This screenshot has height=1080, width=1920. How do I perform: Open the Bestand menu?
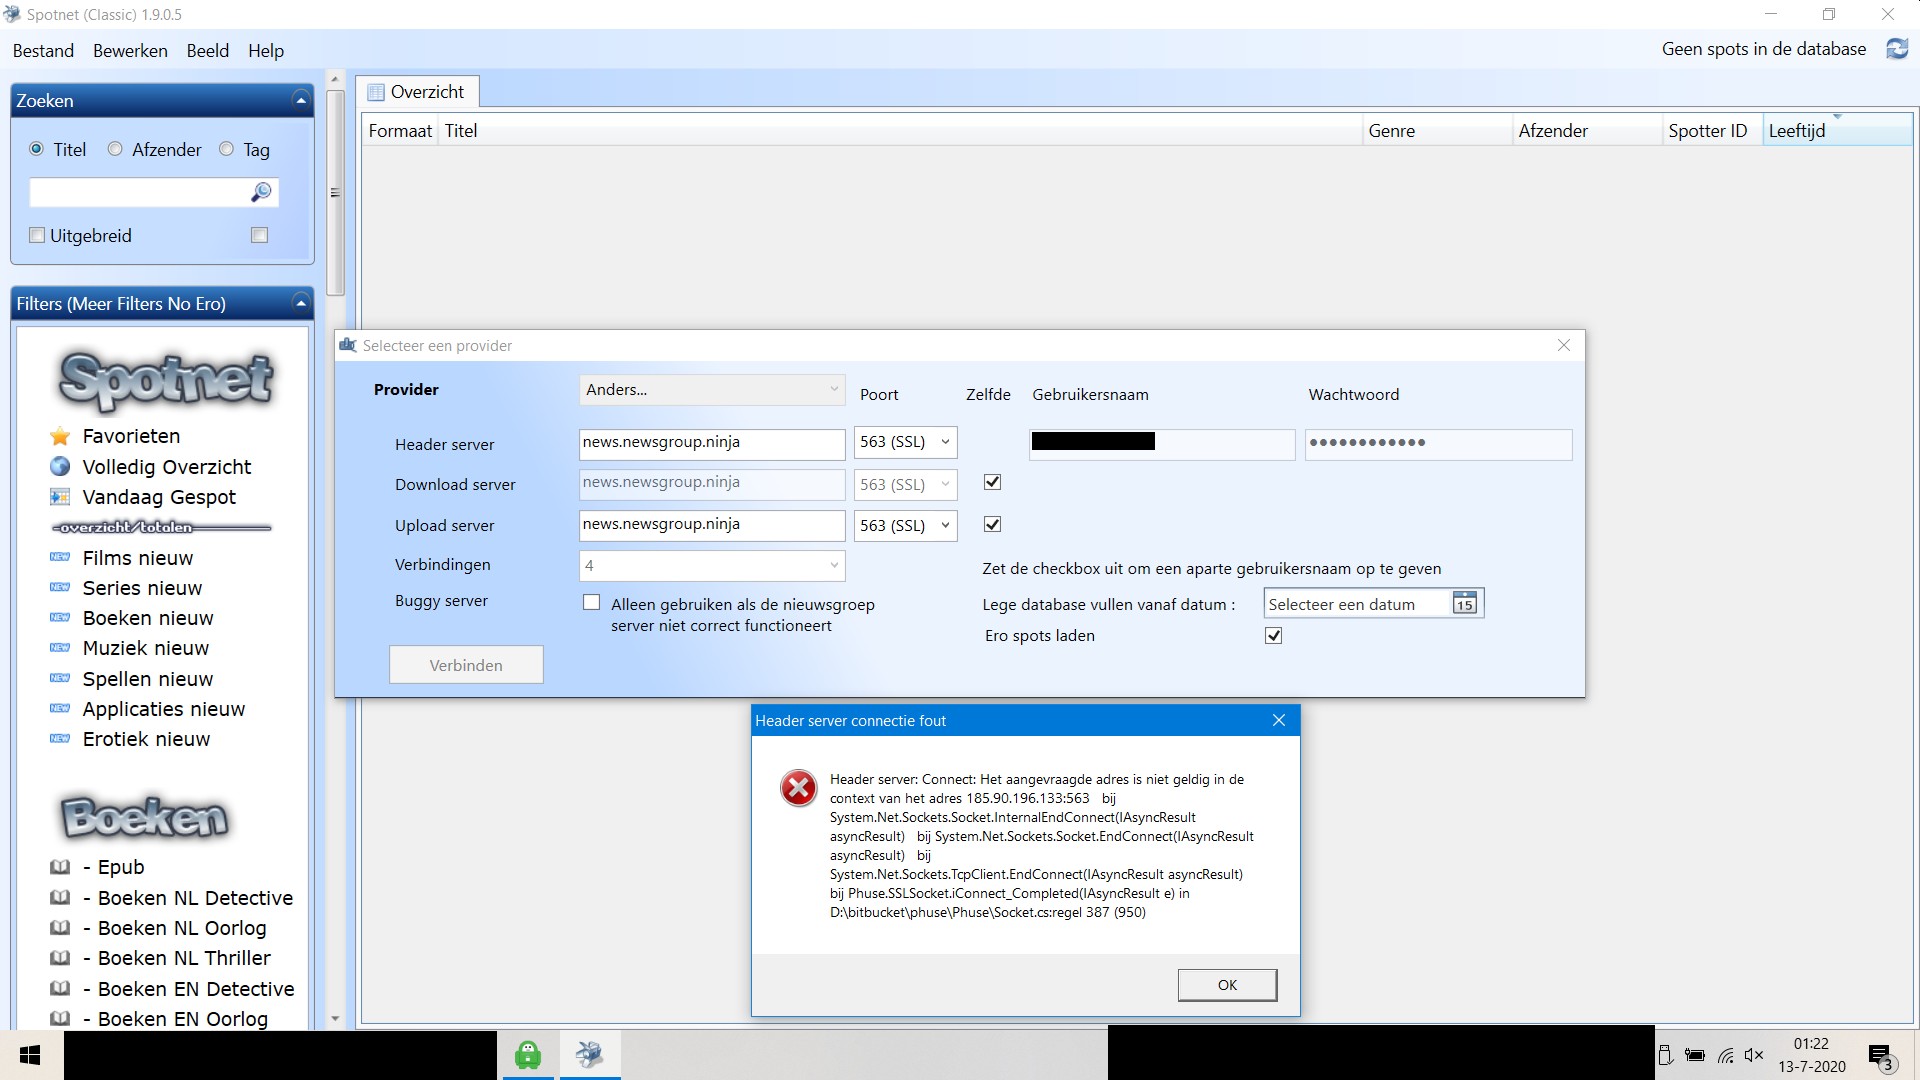coord(43,50)
